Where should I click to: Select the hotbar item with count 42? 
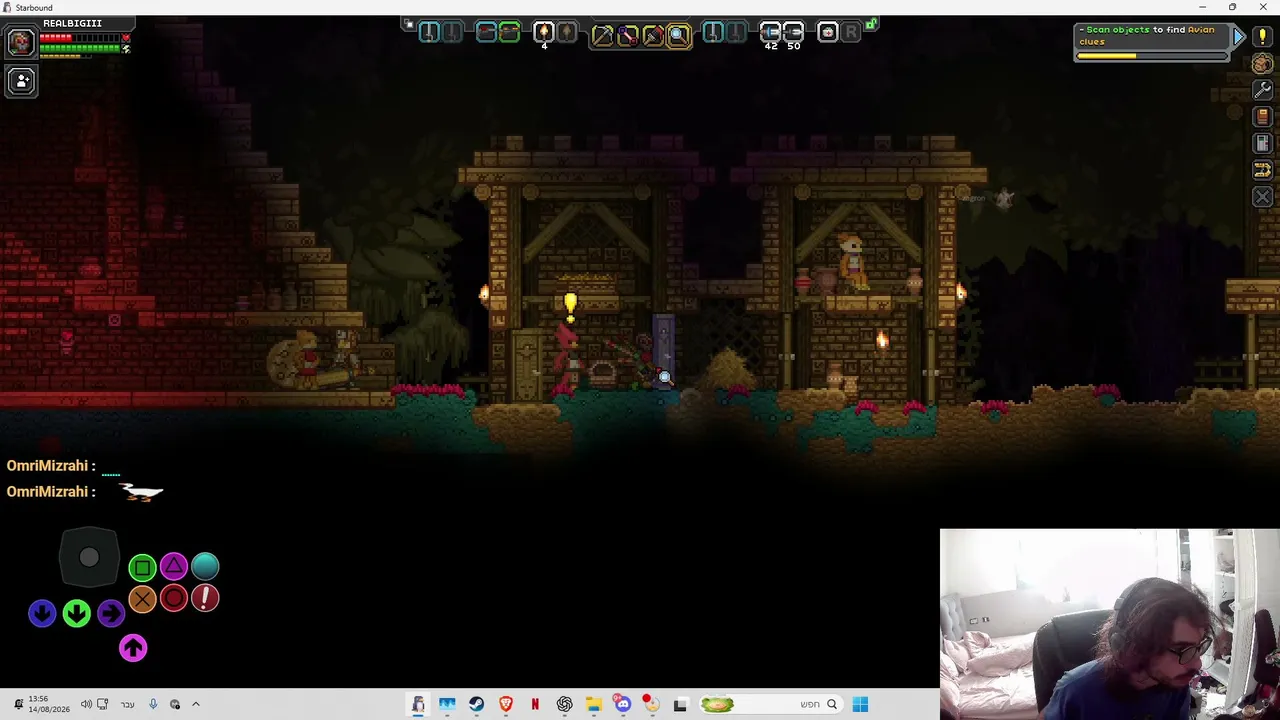(770, 34)
